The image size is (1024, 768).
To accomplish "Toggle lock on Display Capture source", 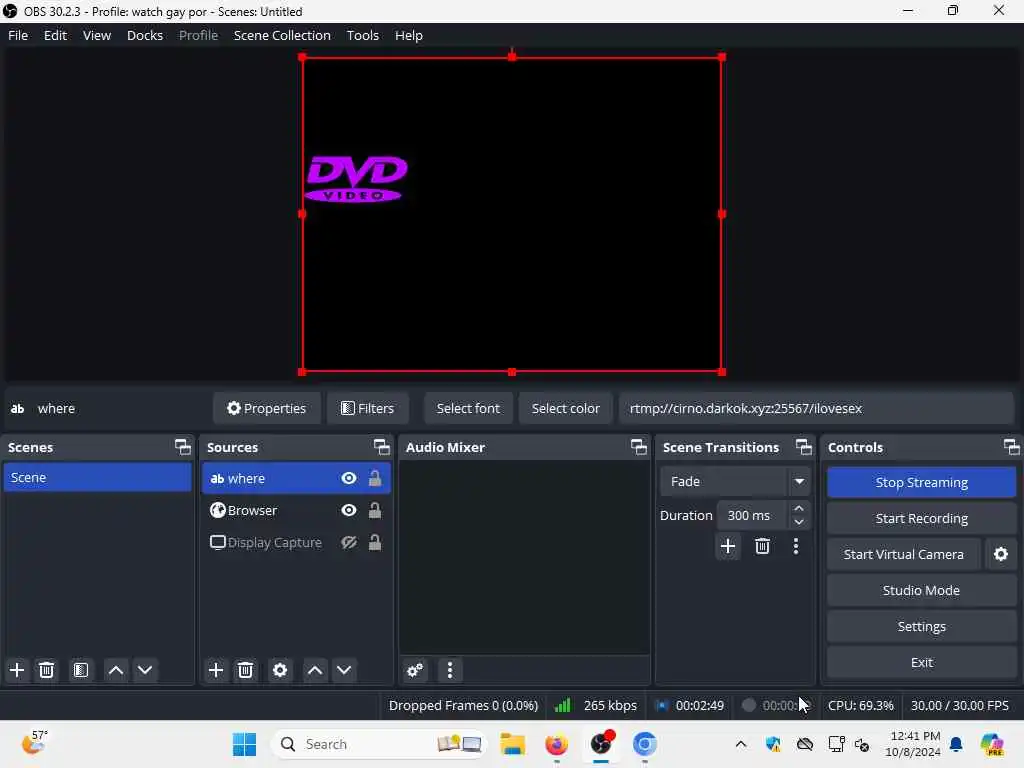I will pyautogui.click(x=375, y=542).
